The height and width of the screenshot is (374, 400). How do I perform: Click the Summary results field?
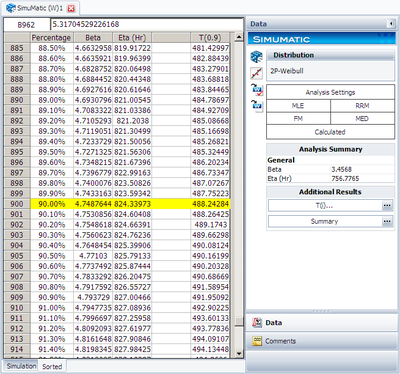coord(325,221)
